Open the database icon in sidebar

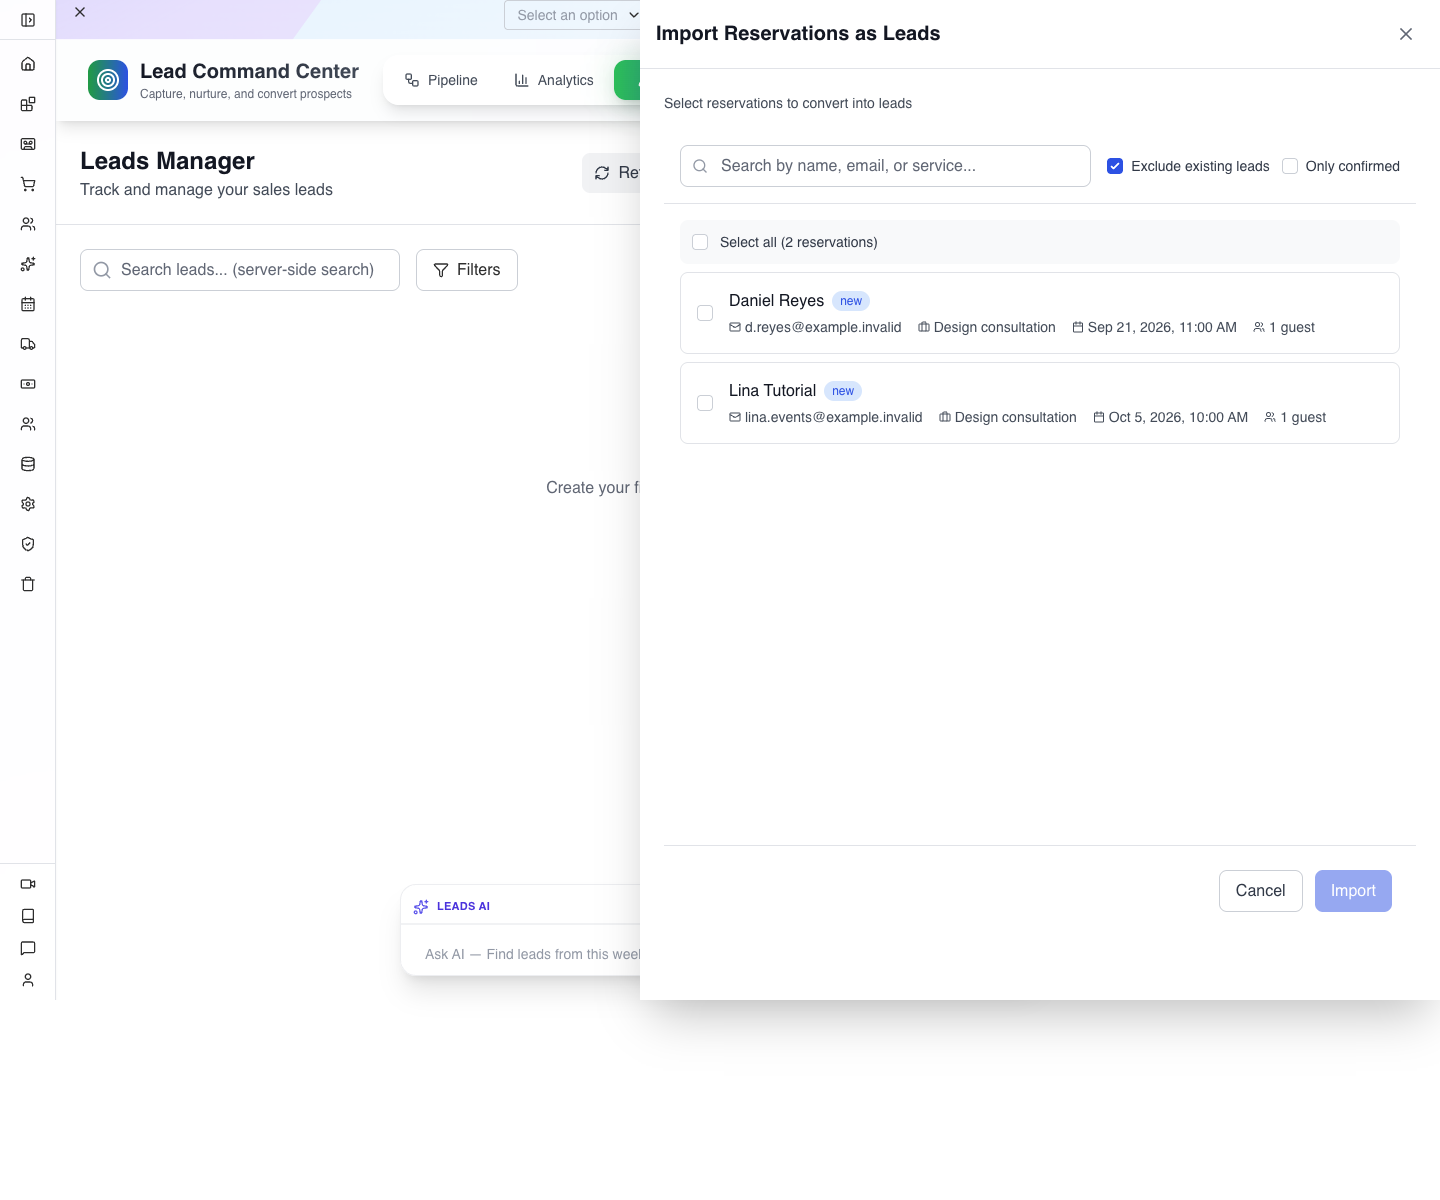28,464
